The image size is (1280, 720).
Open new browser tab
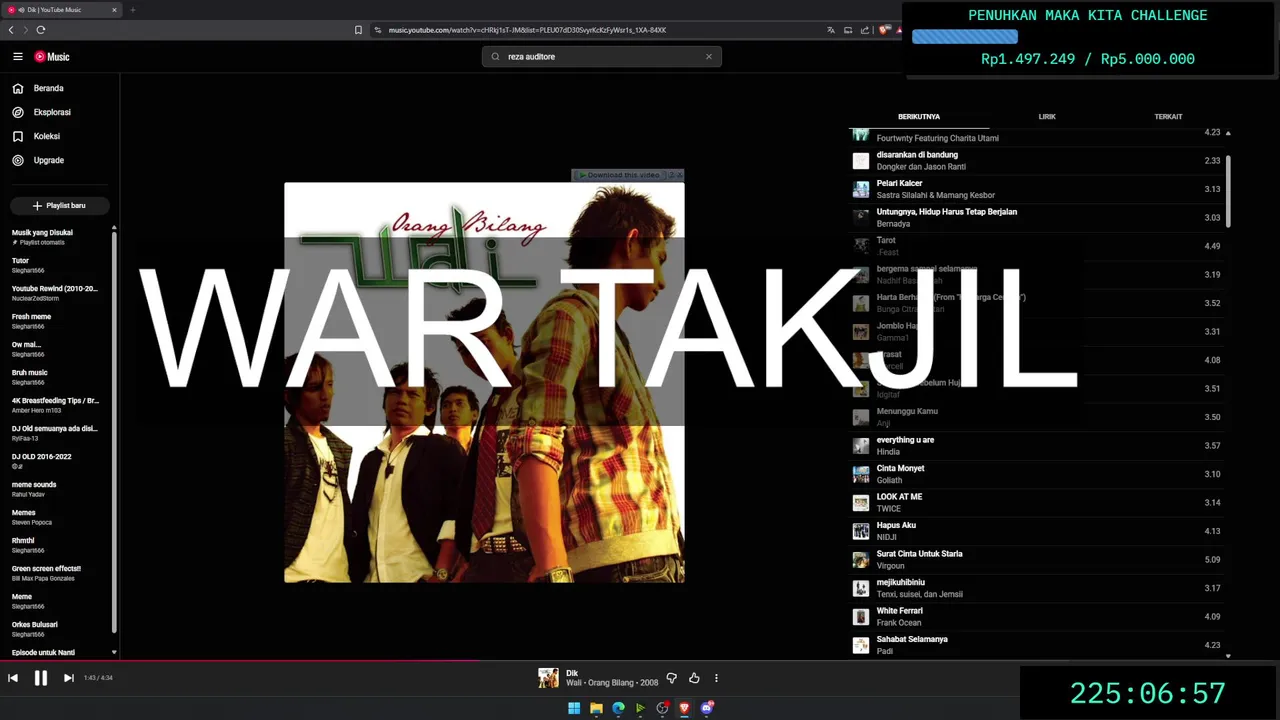tap(132, 10)
